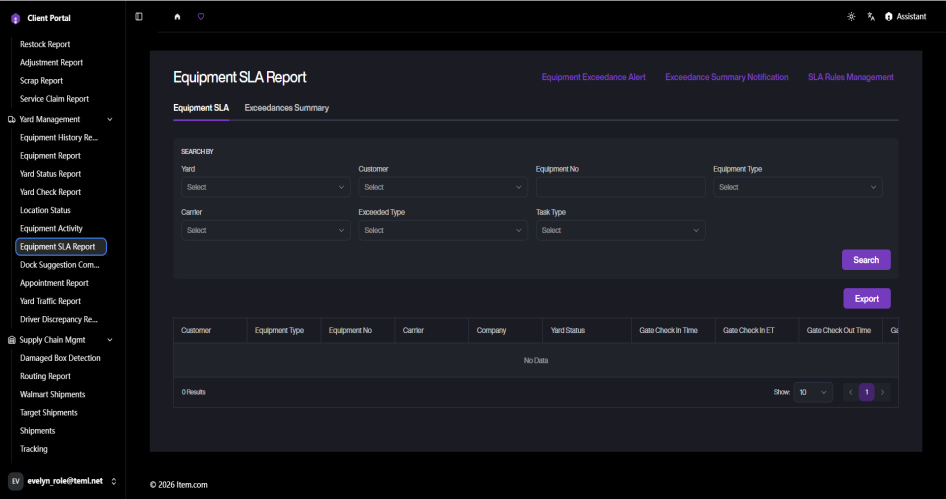Screen dimensions: 946x499
Task: Switch to Exceedances Summary tab
Action: (x=287, y=108)
